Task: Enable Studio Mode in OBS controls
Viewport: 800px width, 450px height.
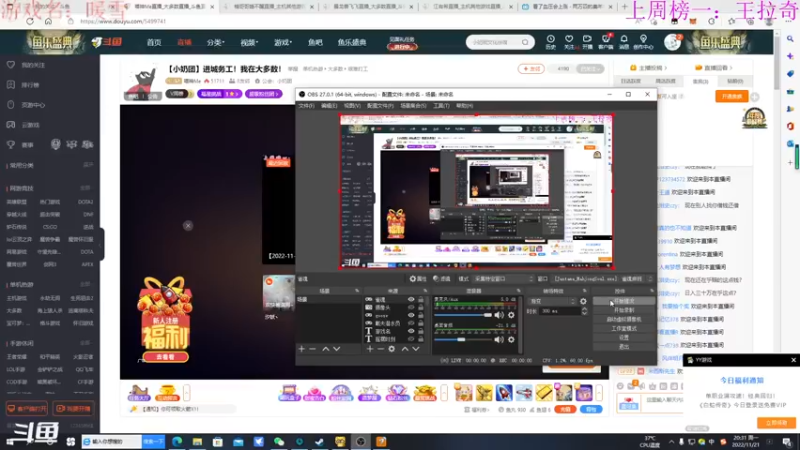Action: tap(624, 329)
